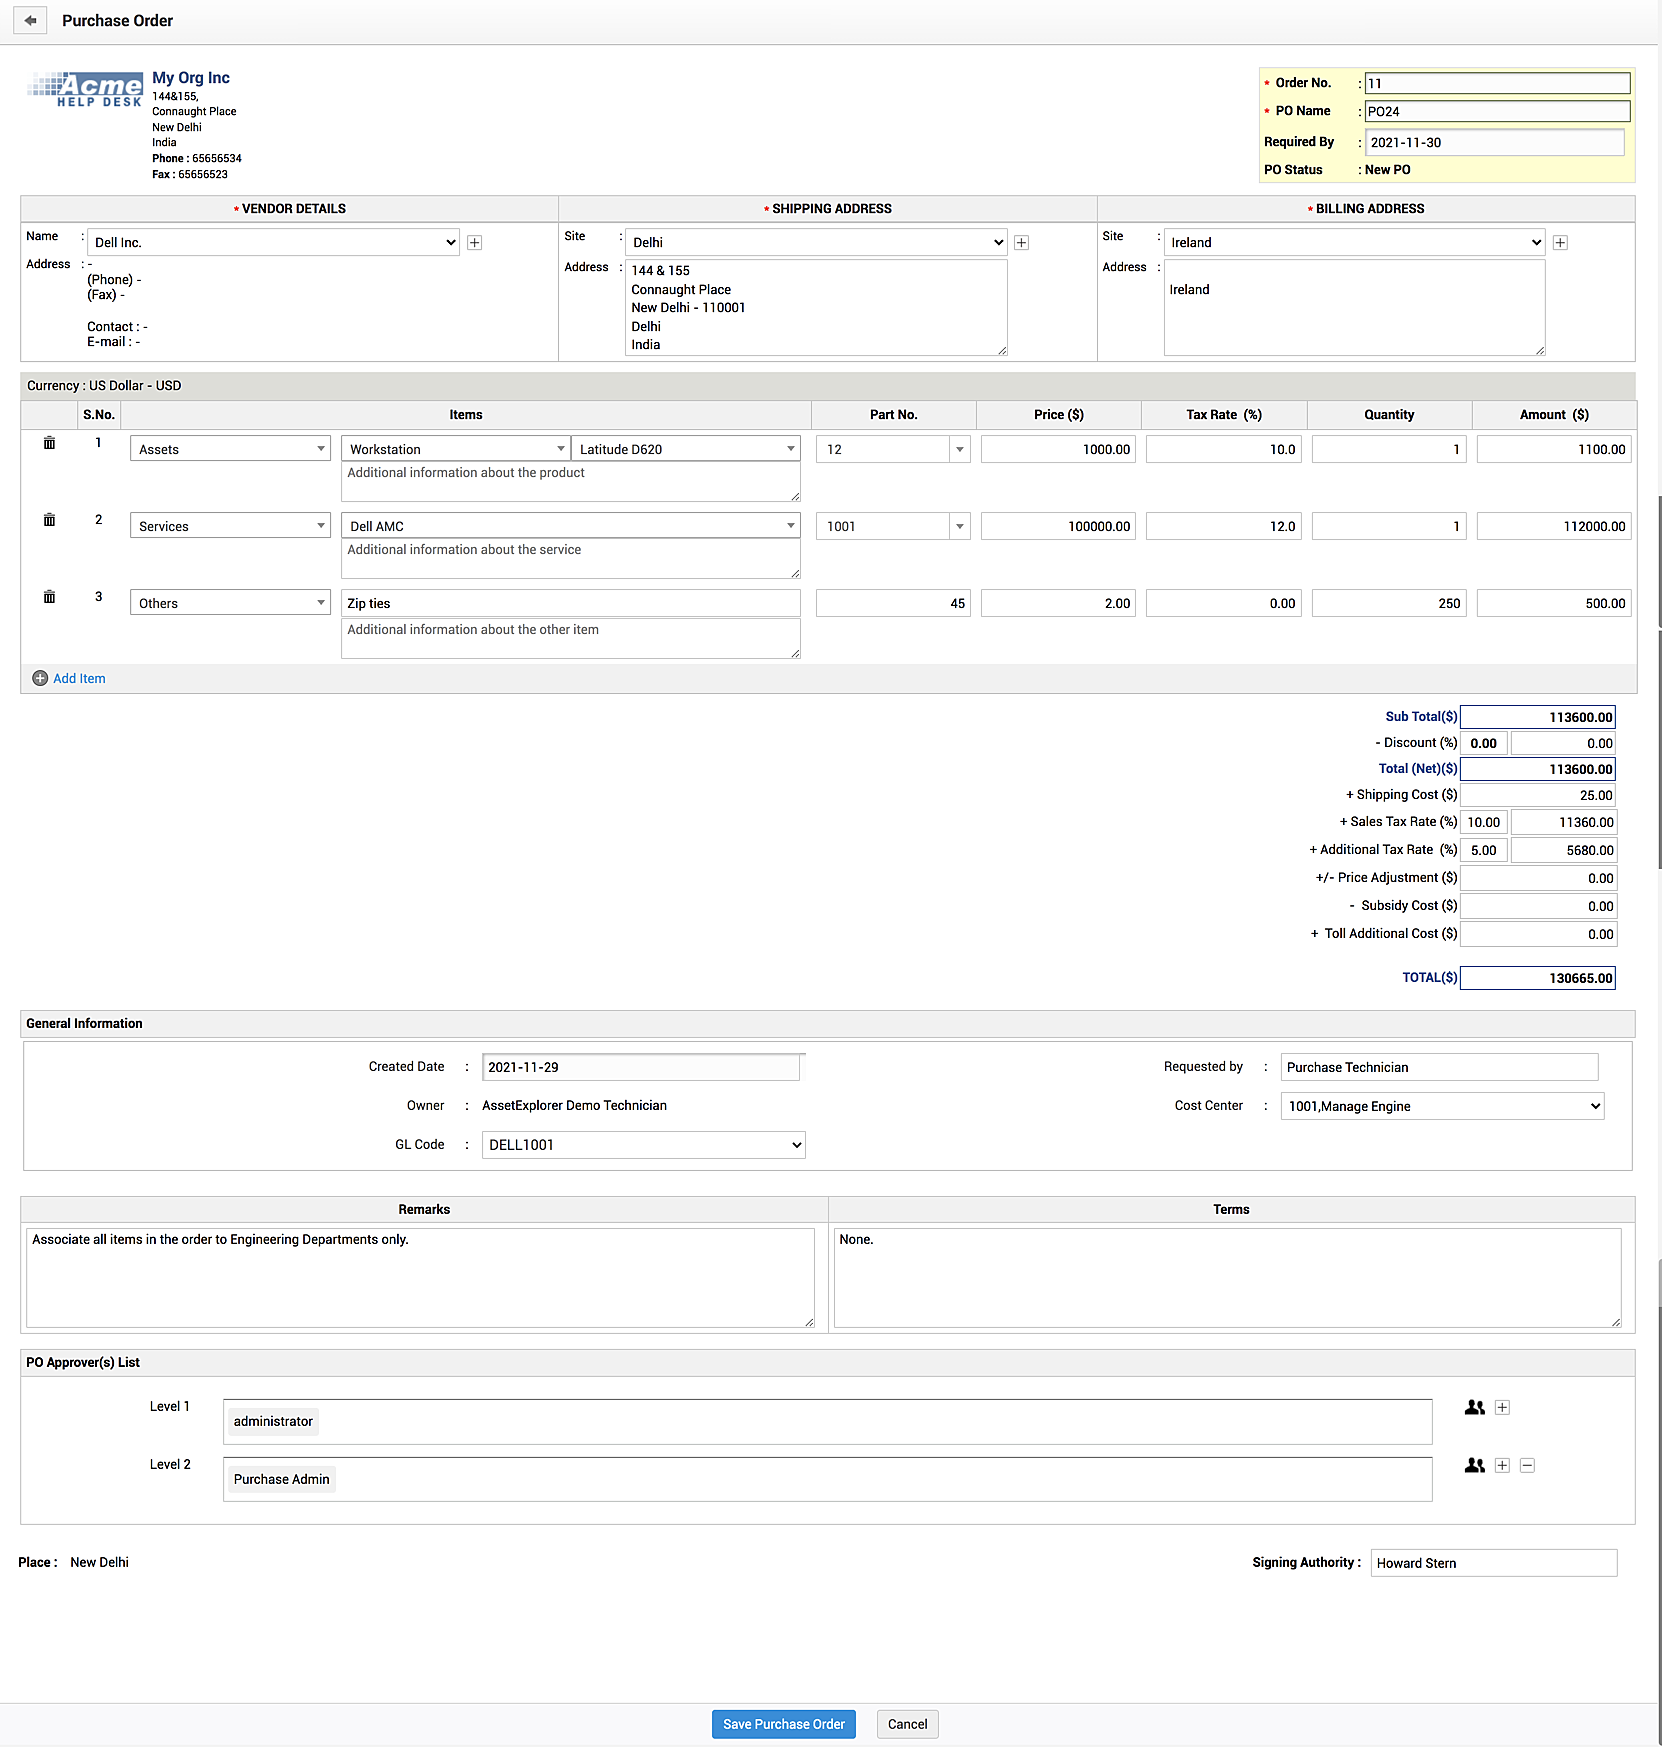Delete the Zip ties item row

49,597
